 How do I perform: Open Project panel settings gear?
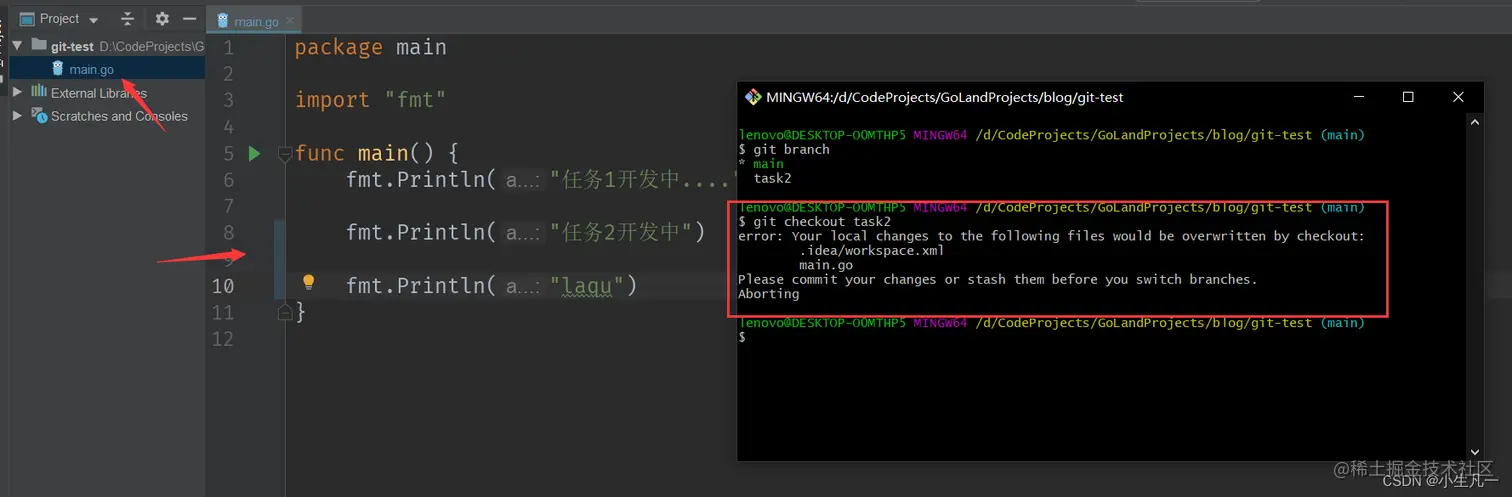pyautogui.click(x=162, y=19)
